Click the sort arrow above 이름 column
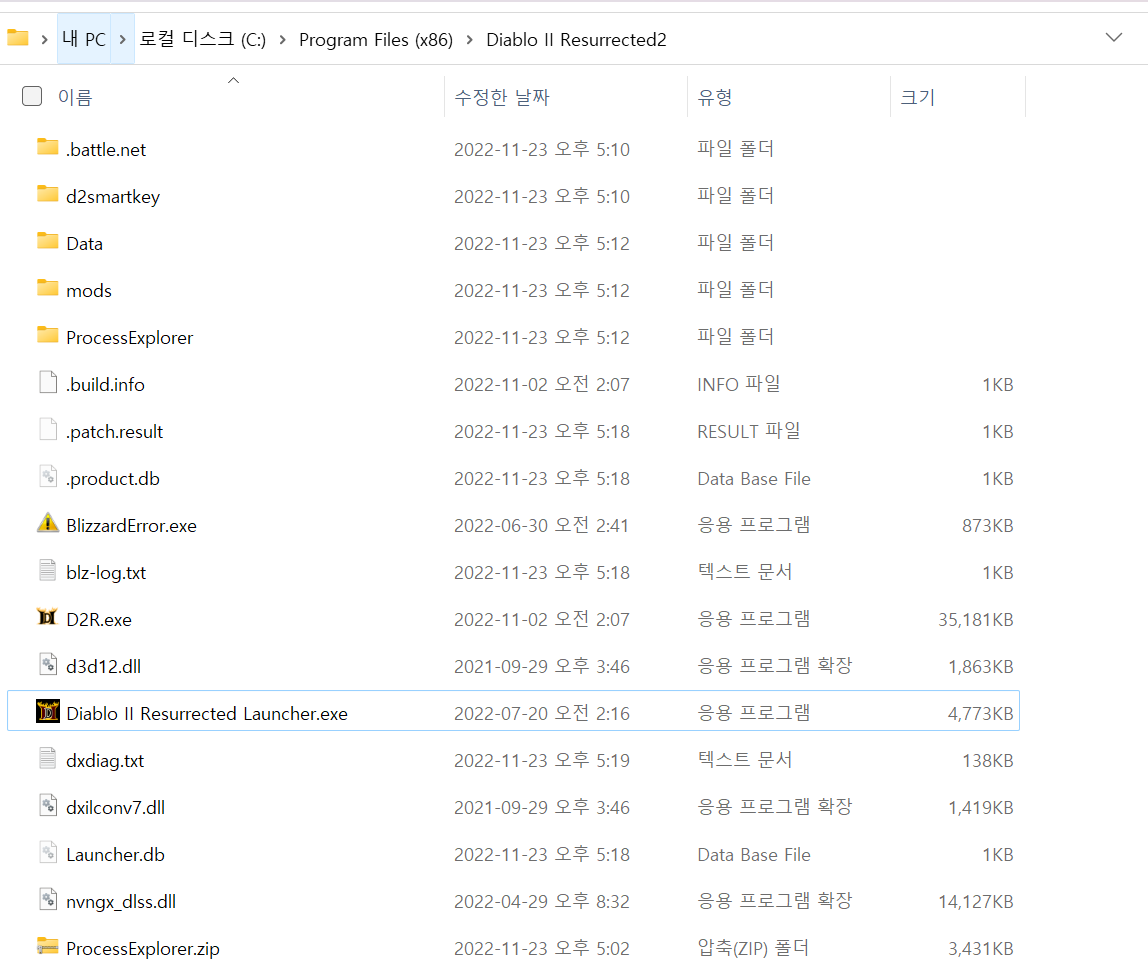This screenshot has height=971, width=1148. click(x=234, y=80)
